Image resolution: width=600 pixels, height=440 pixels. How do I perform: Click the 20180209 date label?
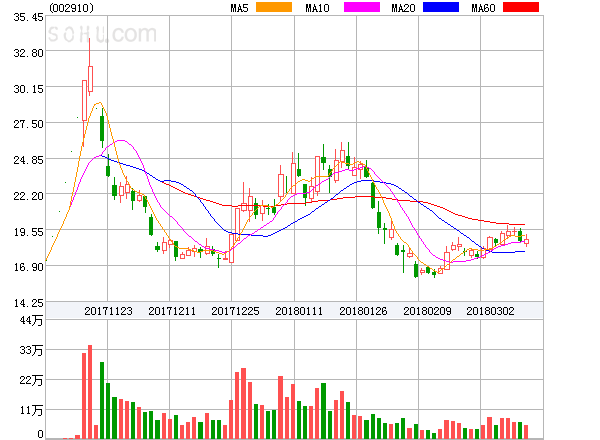pos(427,311)
